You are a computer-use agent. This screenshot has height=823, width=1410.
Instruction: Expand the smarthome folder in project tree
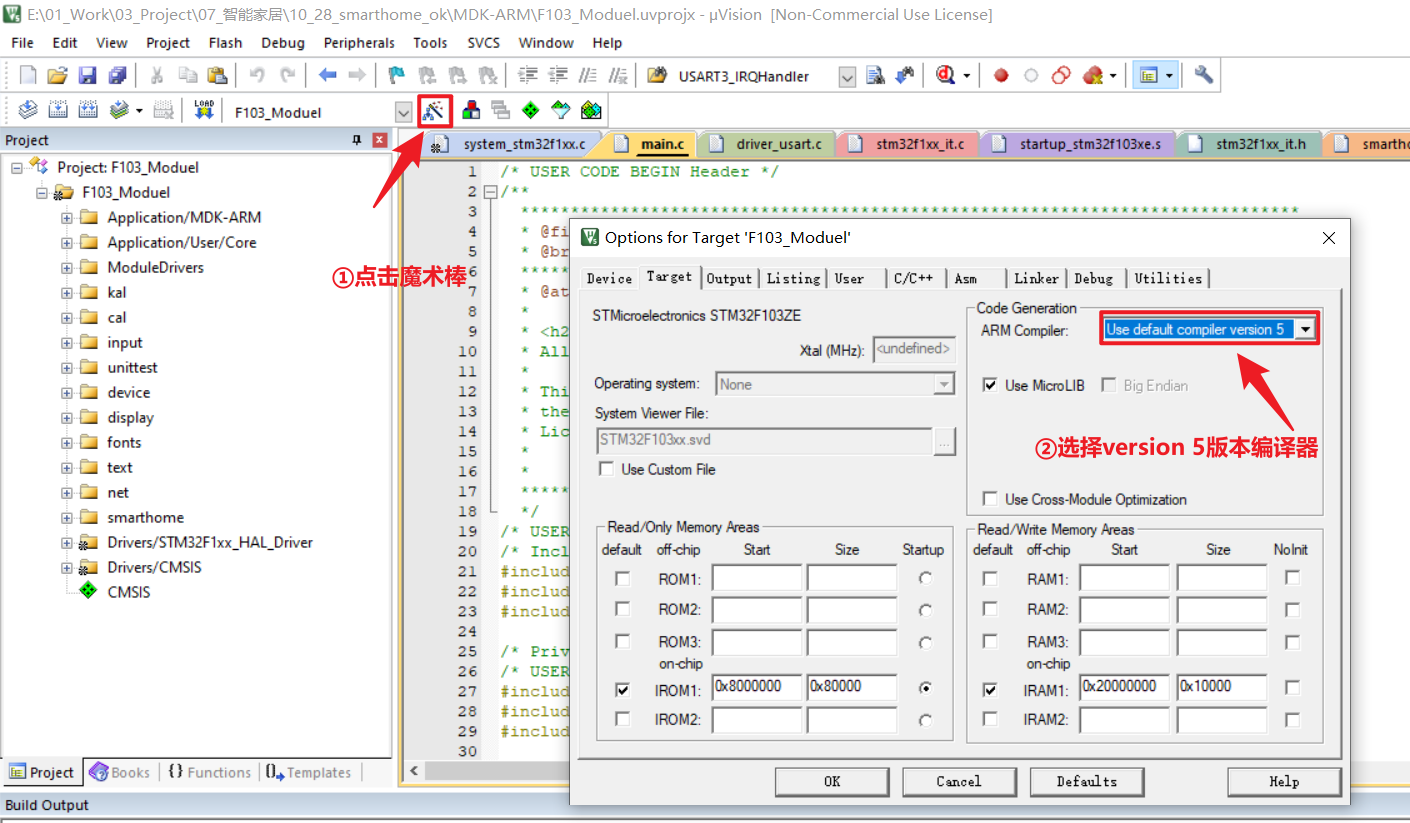click(x=66, y=517)
